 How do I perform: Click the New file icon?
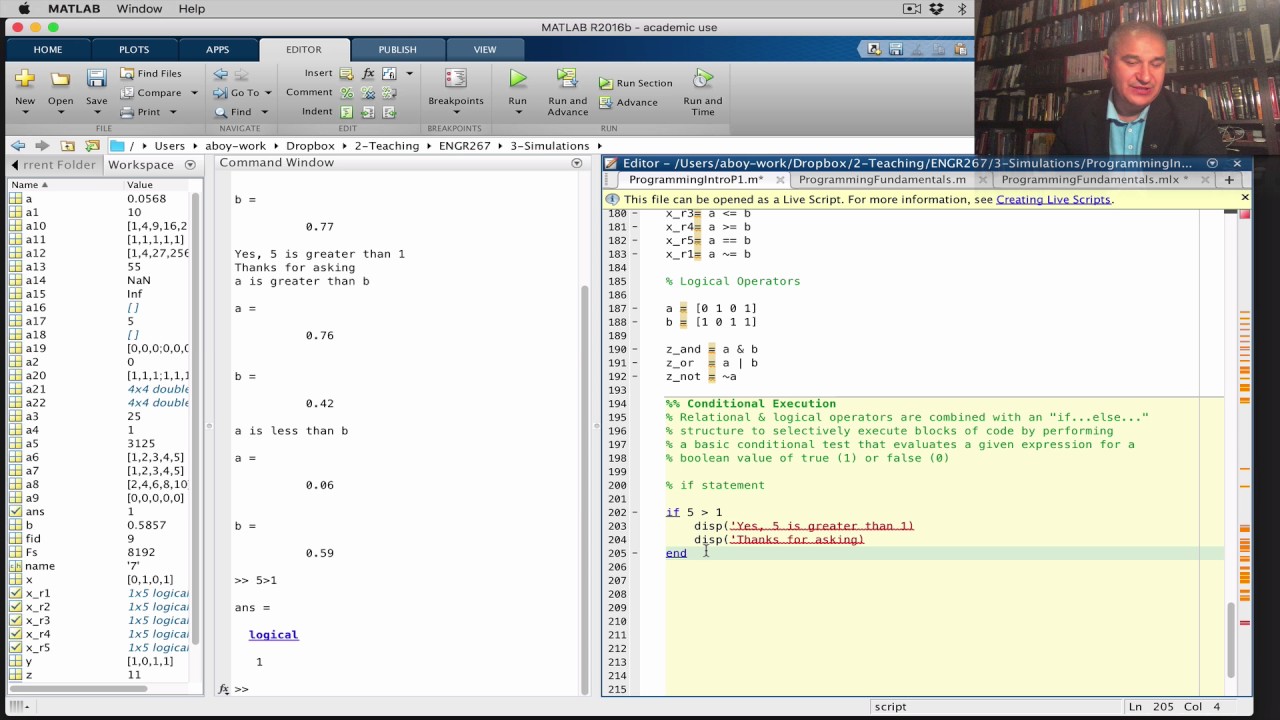click(25, 79)
